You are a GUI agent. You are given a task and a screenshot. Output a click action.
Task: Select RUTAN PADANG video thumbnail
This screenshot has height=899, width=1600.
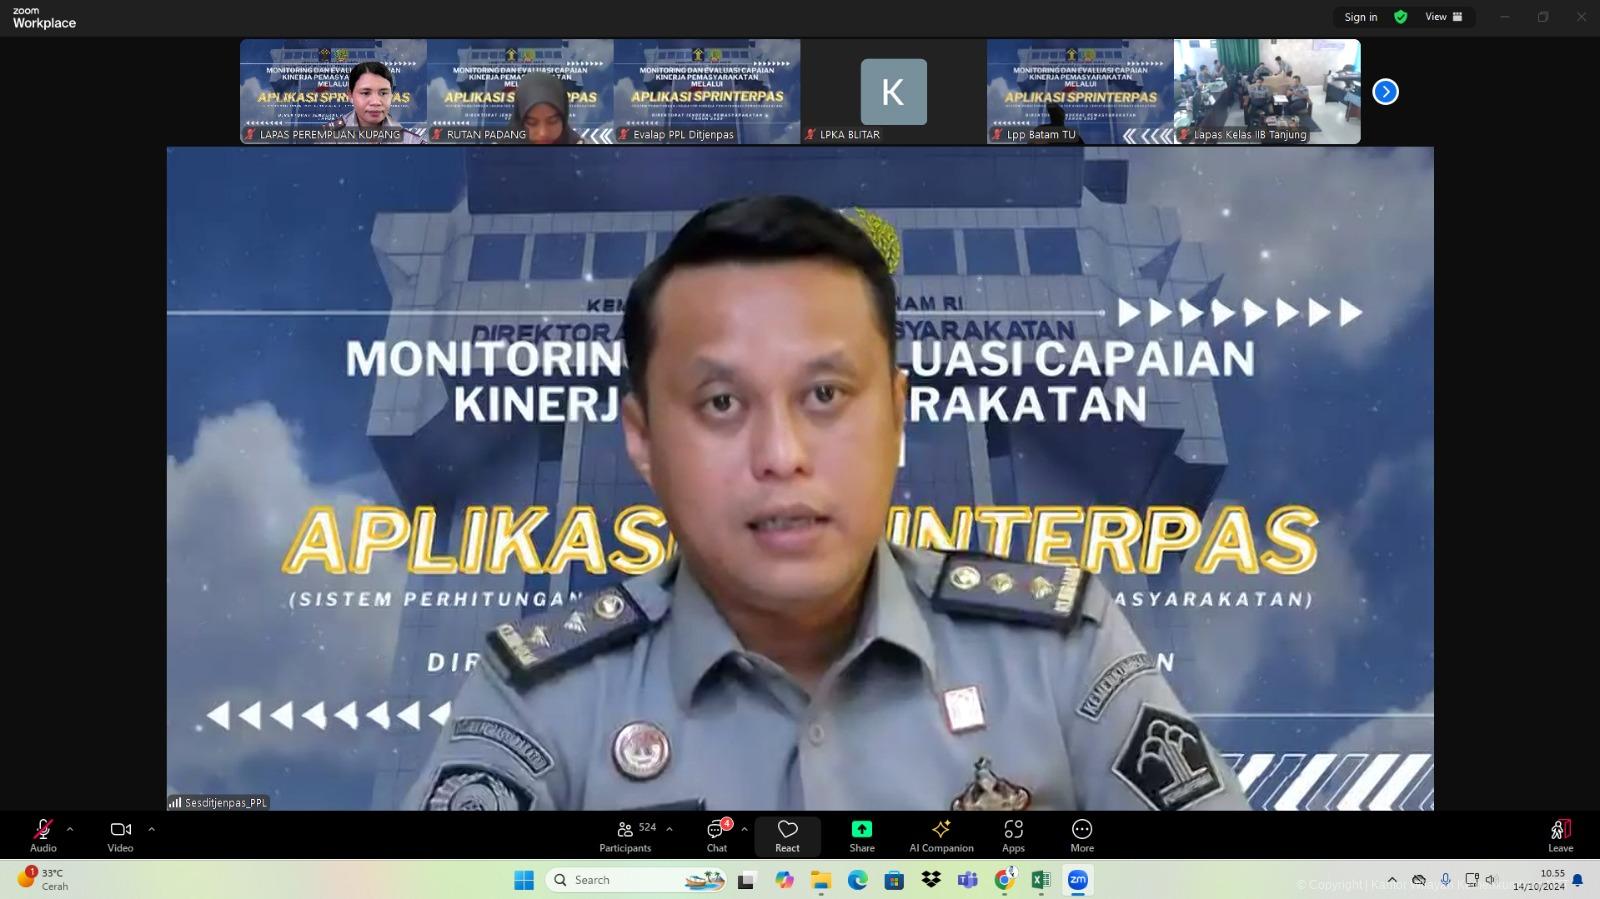pos(520,91)
